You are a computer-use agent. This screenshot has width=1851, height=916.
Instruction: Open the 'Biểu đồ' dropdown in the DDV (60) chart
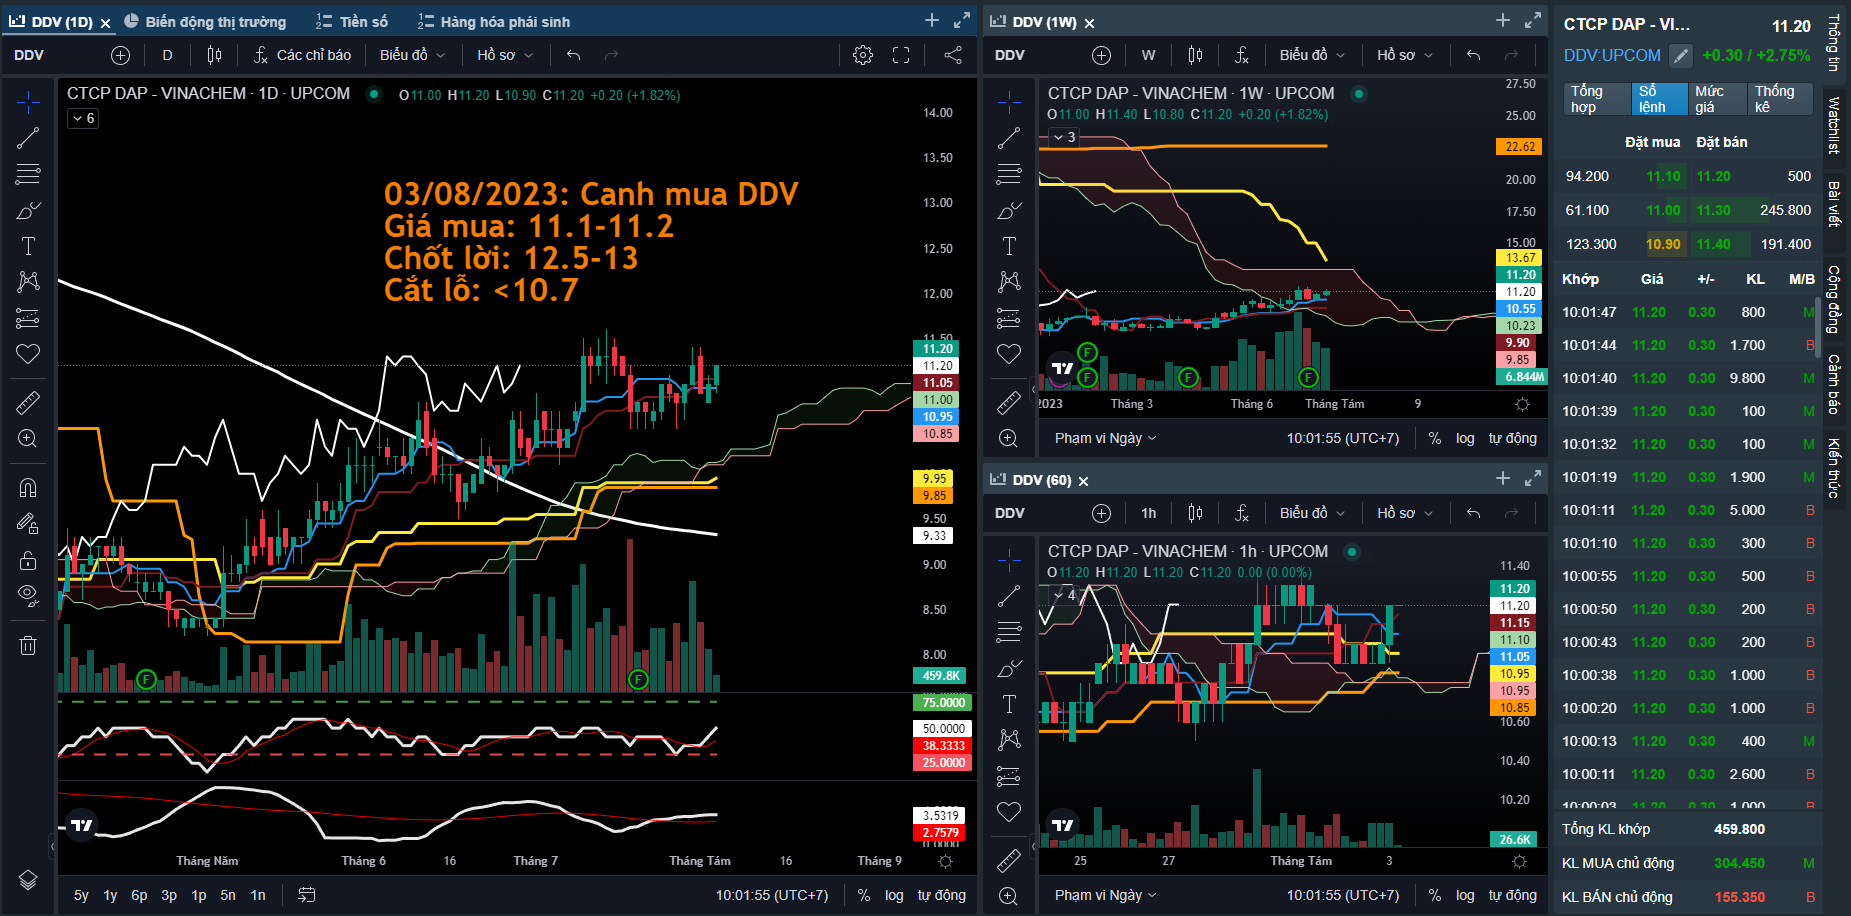pos(1312,513)
